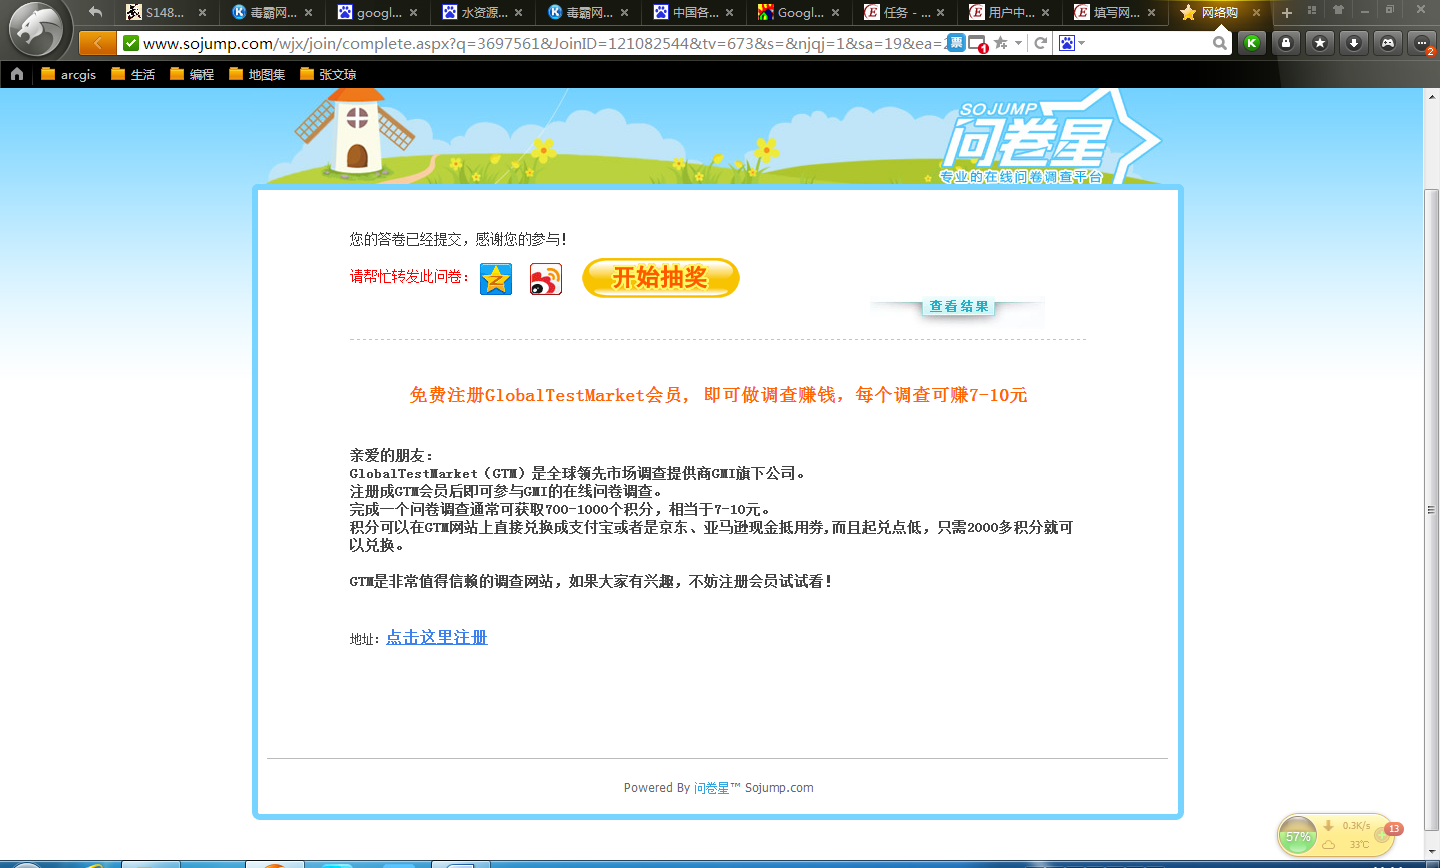Share survey to Weibo with the red icon
The height and width of the screenshot is (868, 1440).
point(546,279)
